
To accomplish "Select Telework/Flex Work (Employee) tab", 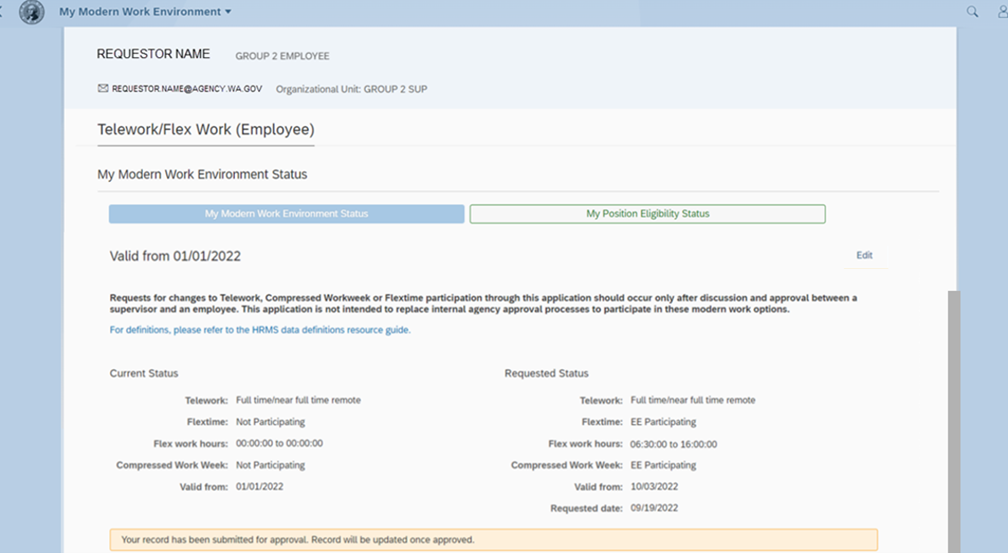I will [x=205, y=130].
